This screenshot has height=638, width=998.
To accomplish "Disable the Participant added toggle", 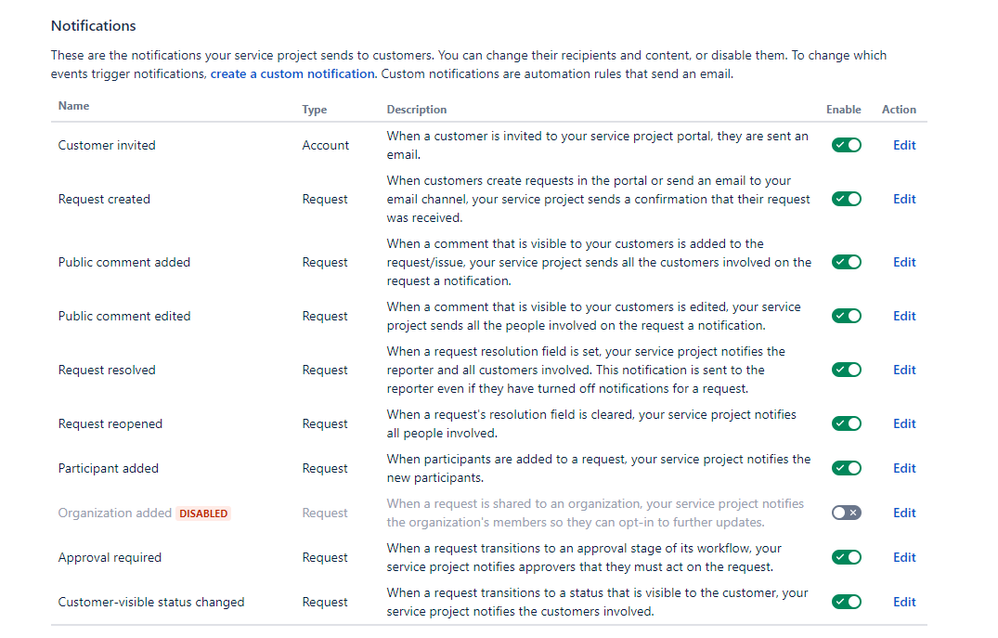I will pyautogui.click(x=846, y=468).
